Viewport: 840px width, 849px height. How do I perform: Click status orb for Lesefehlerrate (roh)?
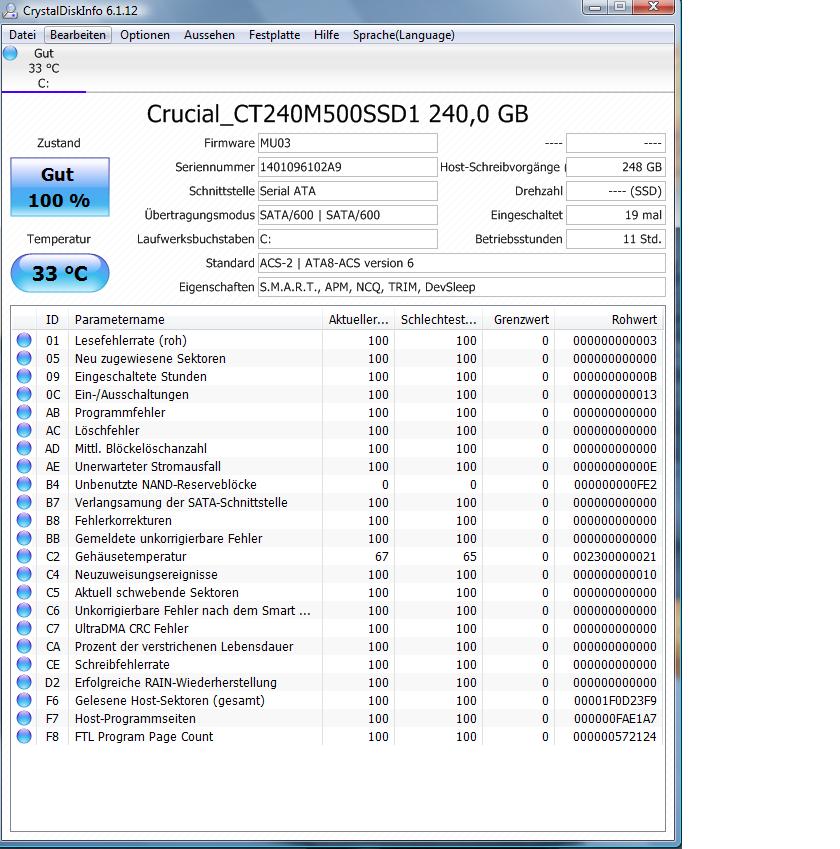(24, 340)
